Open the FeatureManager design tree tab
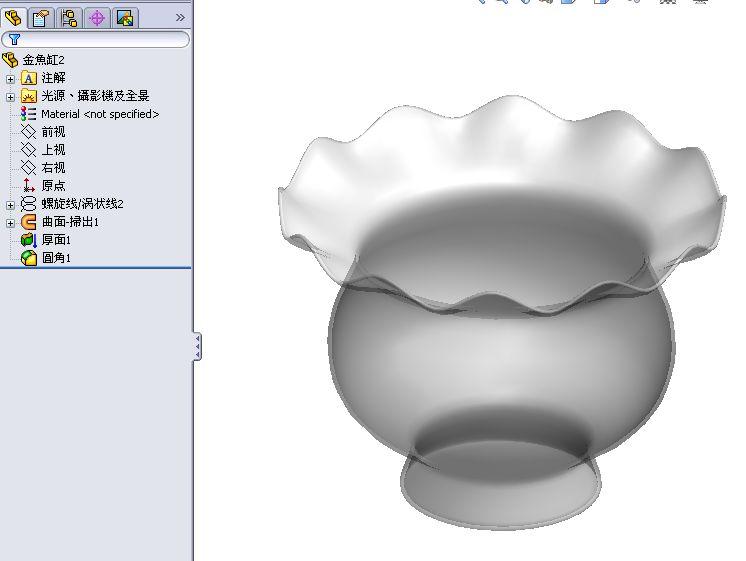The width and height of the screenshot is (746, 561). coord(13,18)
